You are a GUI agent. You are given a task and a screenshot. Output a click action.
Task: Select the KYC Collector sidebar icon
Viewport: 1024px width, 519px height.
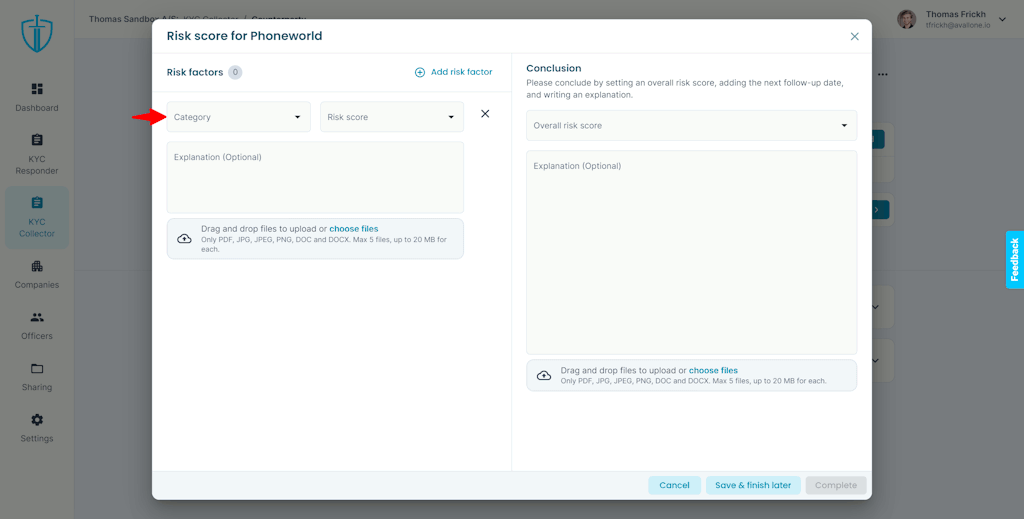point(37,202)
